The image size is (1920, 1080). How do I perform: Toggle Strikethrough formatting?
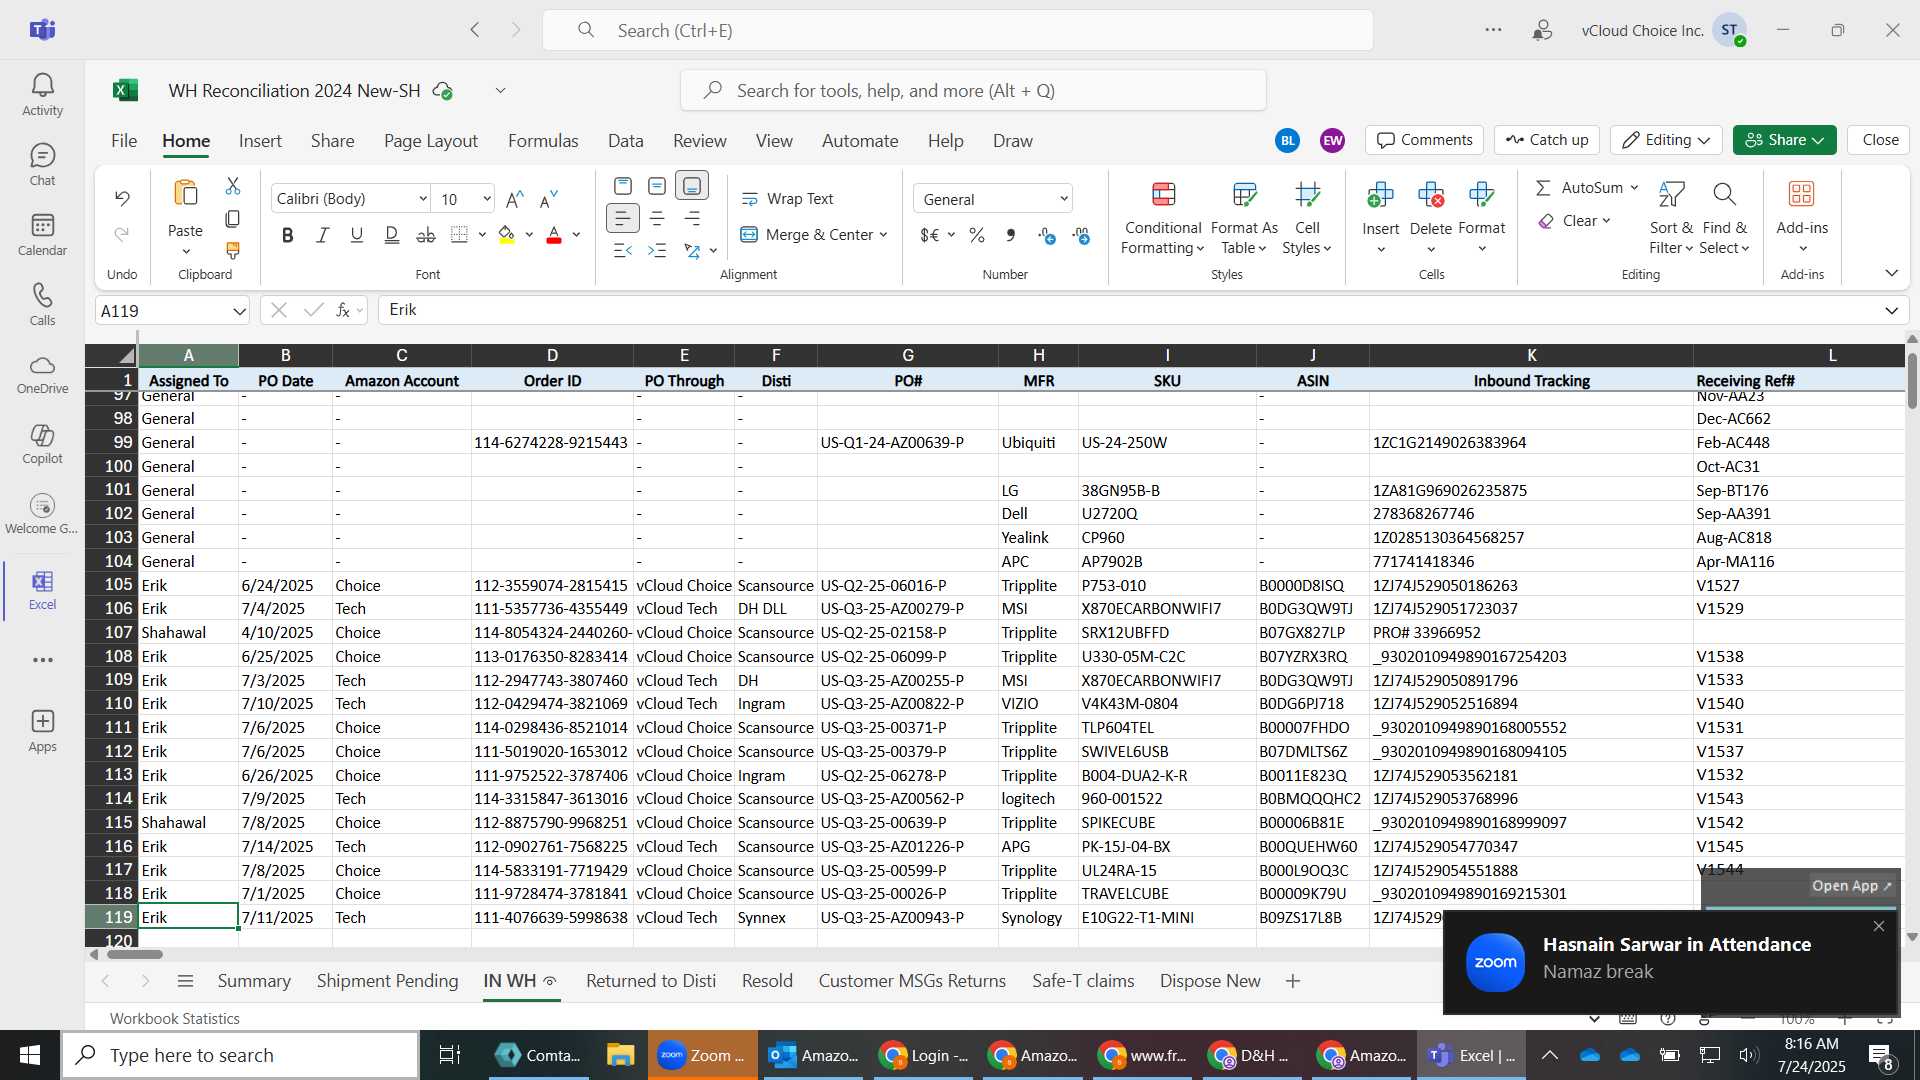[x=426, y=235]
